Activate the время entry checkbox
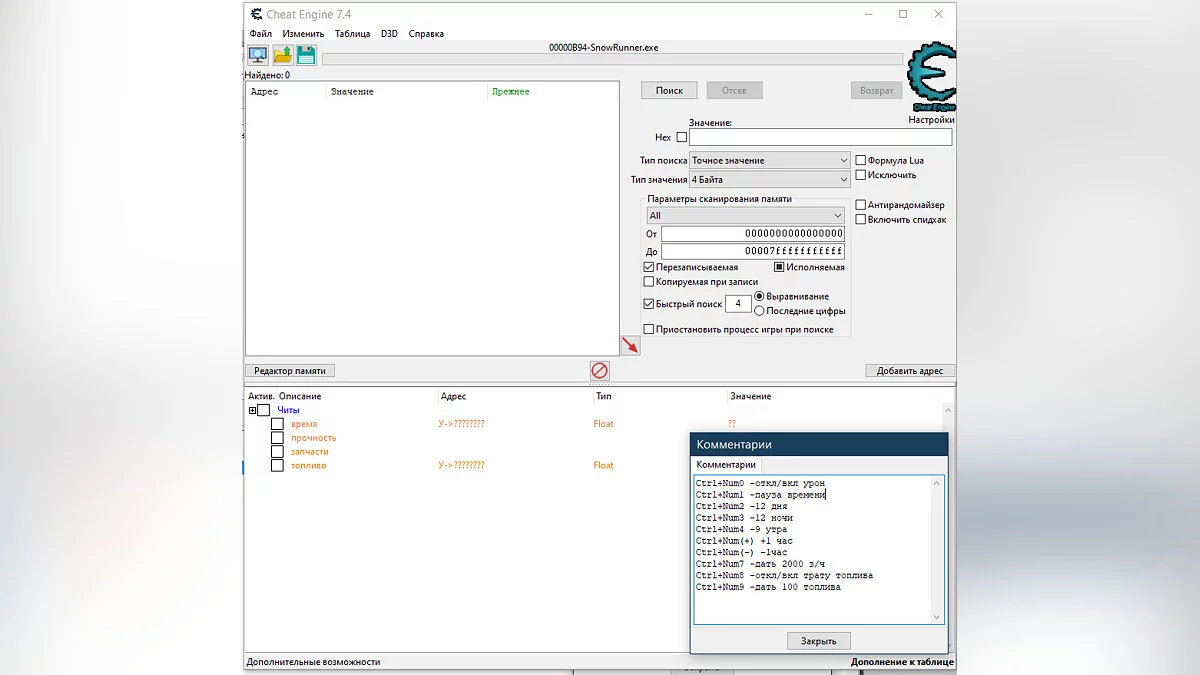The width and height of the screenshot is (1200, 675). coord(277,424)
